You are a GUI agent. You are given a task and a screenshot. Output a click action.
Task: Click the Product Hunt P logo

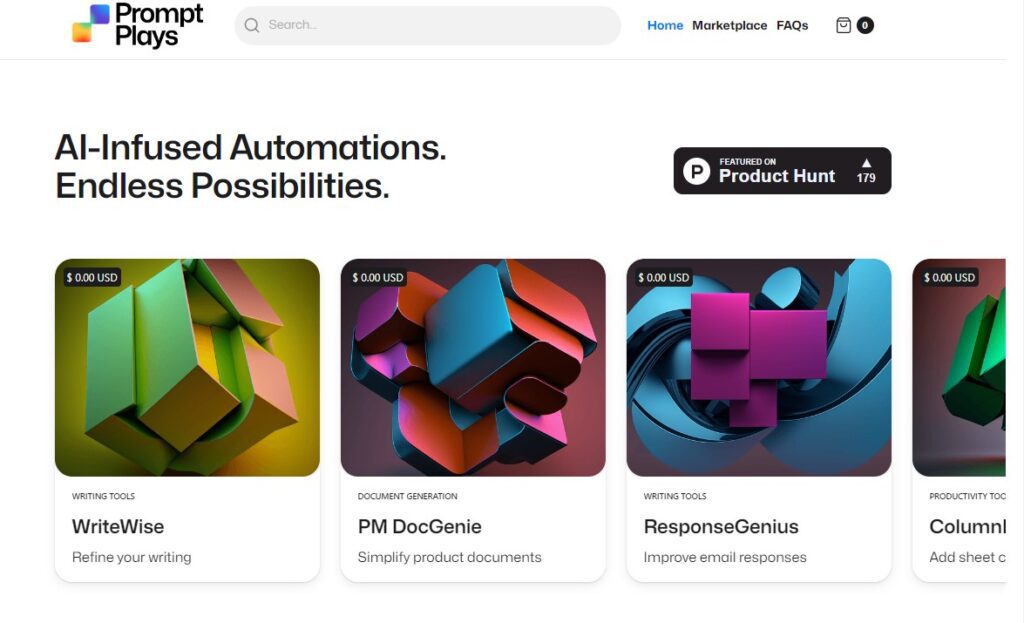point(696,171)
